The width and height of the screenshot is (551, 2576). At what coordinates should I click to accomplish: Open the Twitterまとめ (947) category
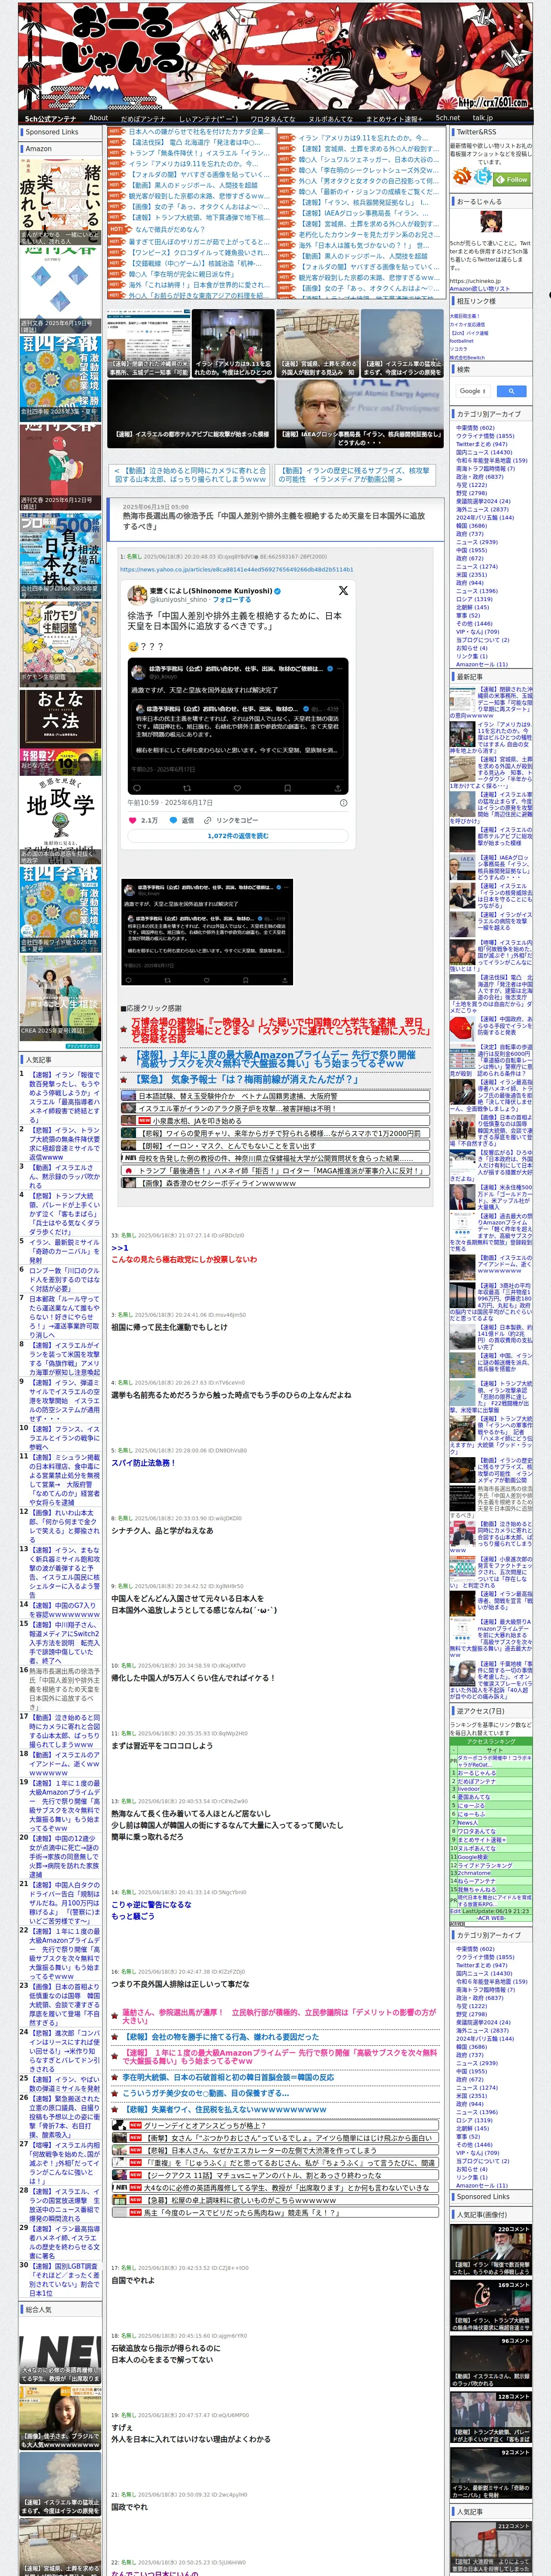coord(482,444)
